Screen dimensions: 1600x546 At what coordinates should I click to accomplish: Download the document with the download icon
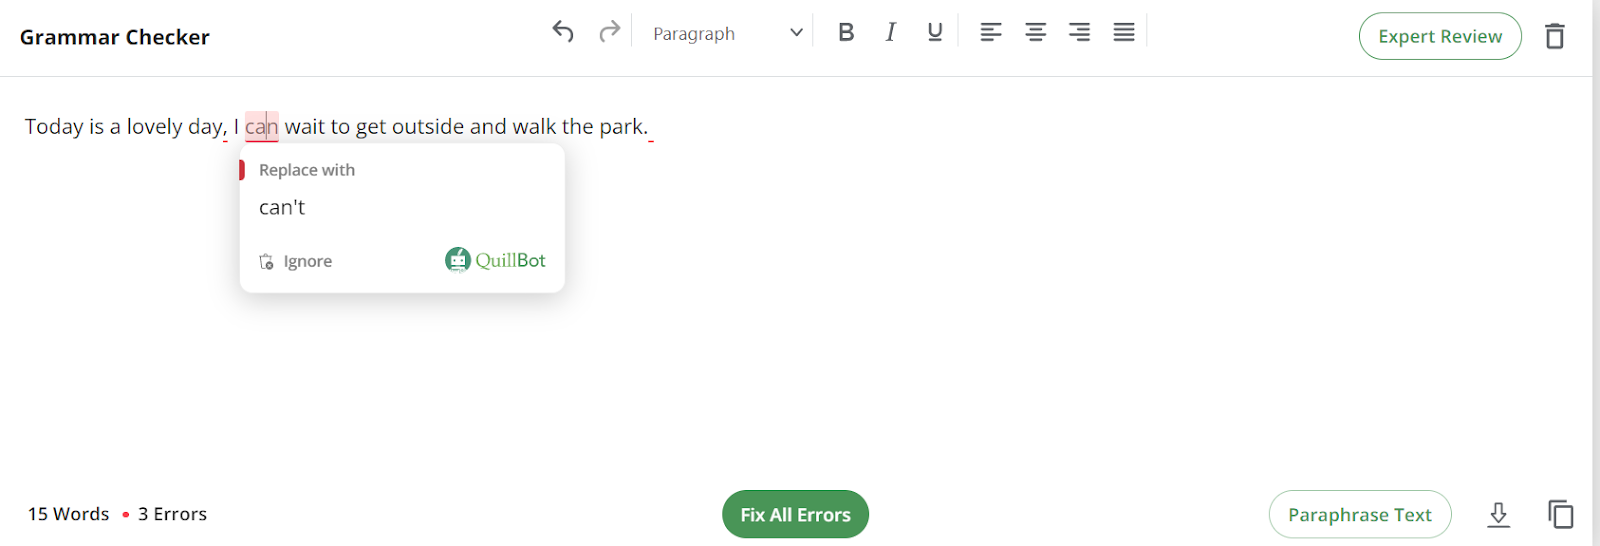1498,515
